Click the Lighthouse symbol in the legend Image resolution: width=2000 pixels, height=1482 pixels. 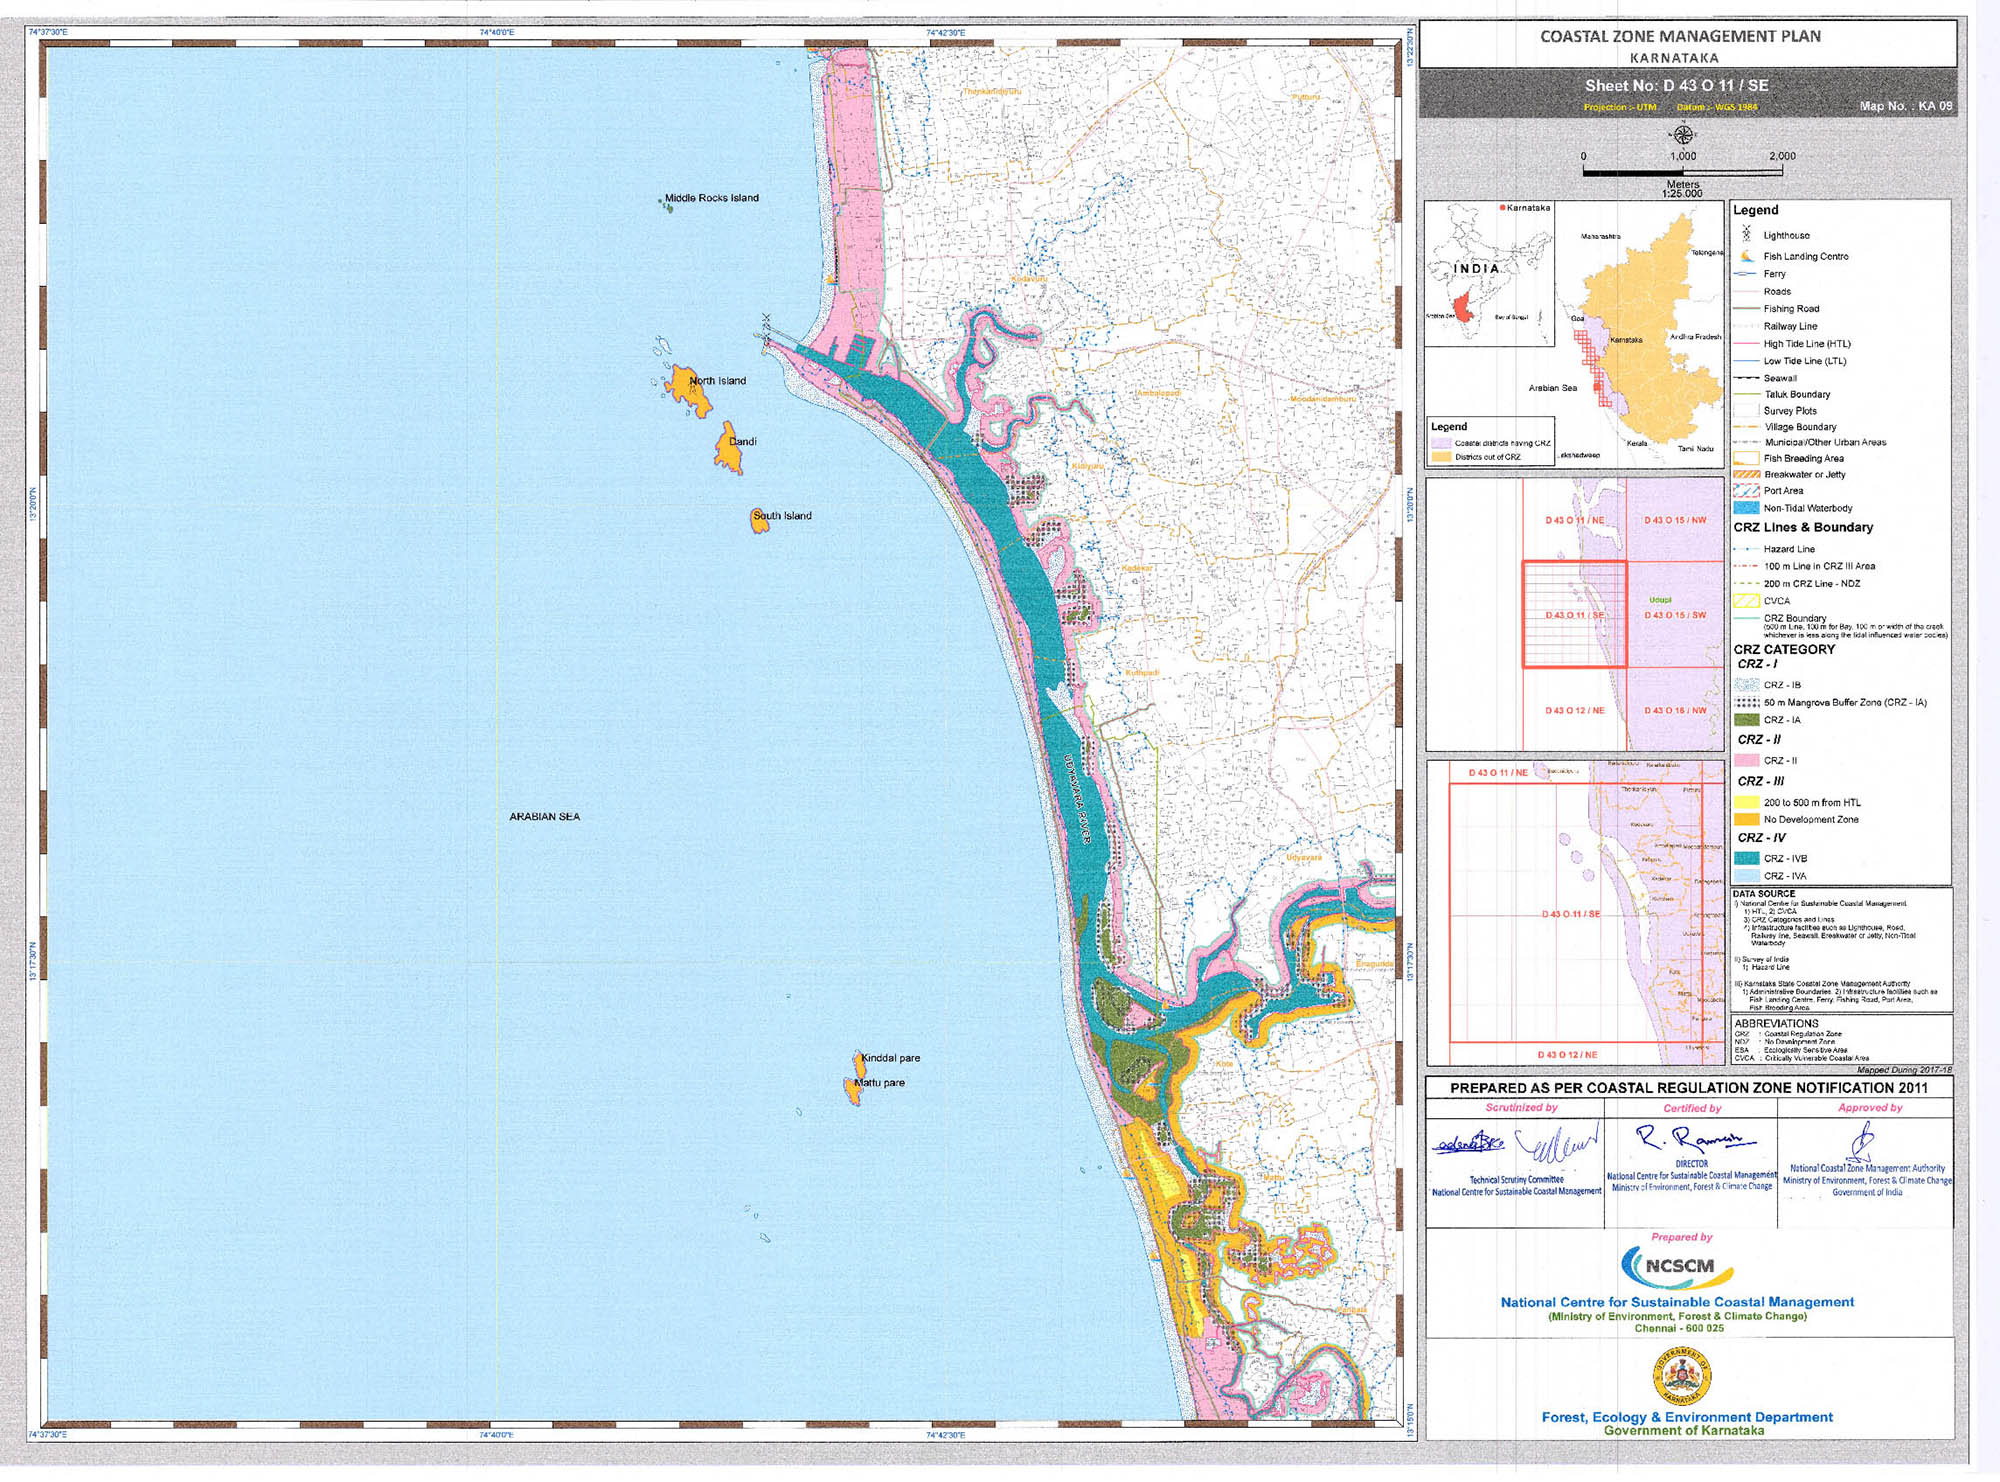tap(1746, 234)
